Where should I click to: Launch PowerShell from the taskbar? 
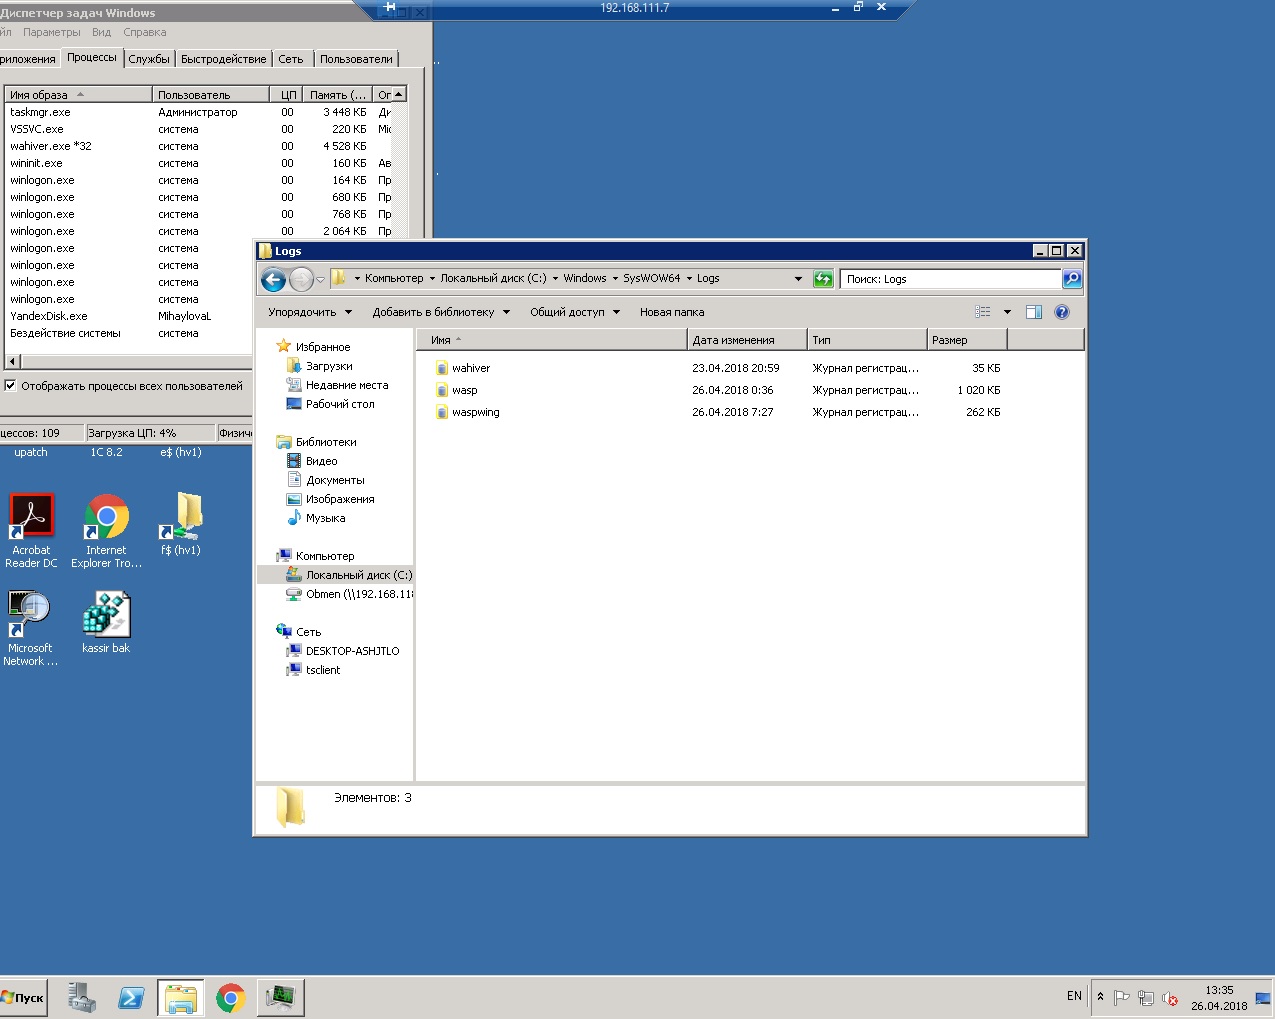[x=131, y=997]
